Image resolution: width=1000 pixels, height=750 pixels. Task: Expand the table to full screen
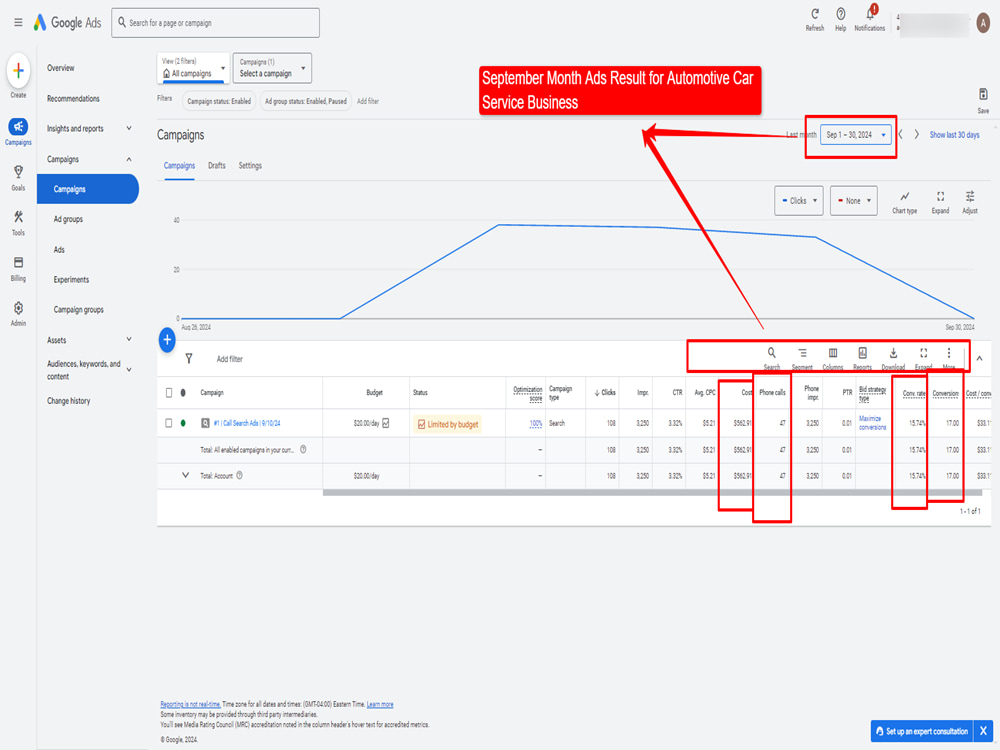pyautogui.click(x=923, y=358)
